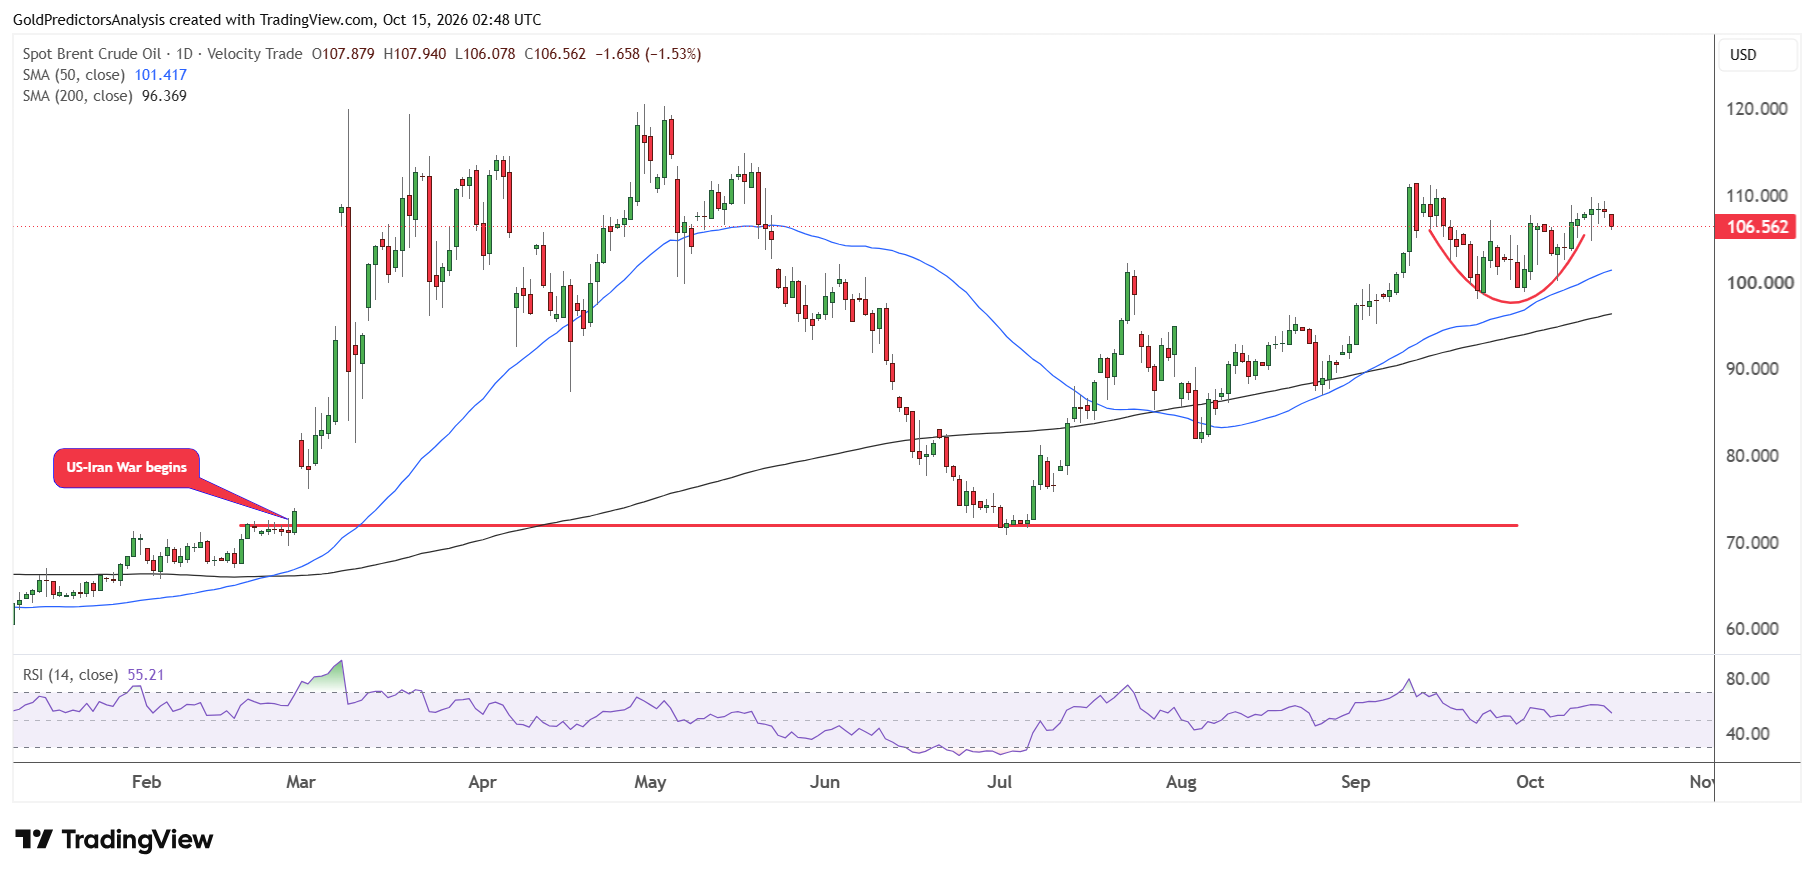Viewport: 1814px width, 877px height.
Task: Click the 90.000 price axis label
Action: [x=1753, y=369]
